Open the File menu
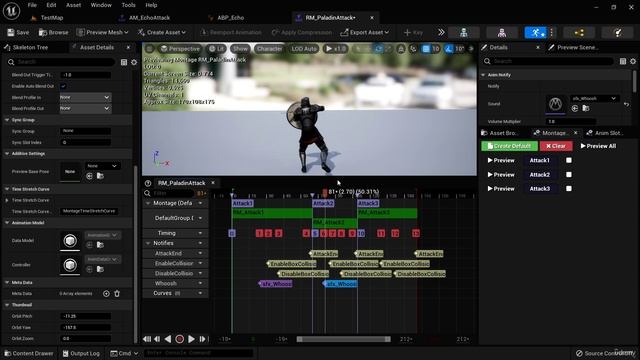Viewport: 640px width, 360px height. [32, 5]
